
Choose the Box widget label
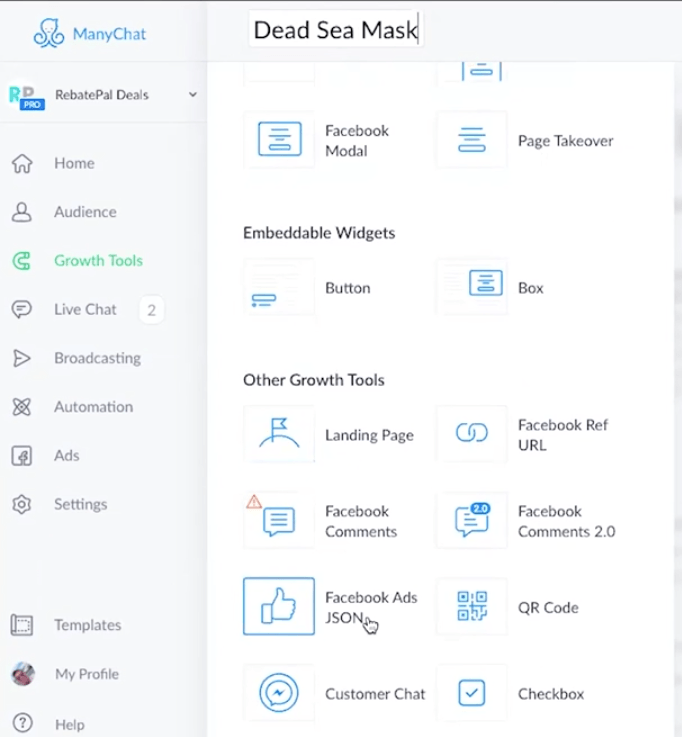pyautogui.click(x=531, y=288)
